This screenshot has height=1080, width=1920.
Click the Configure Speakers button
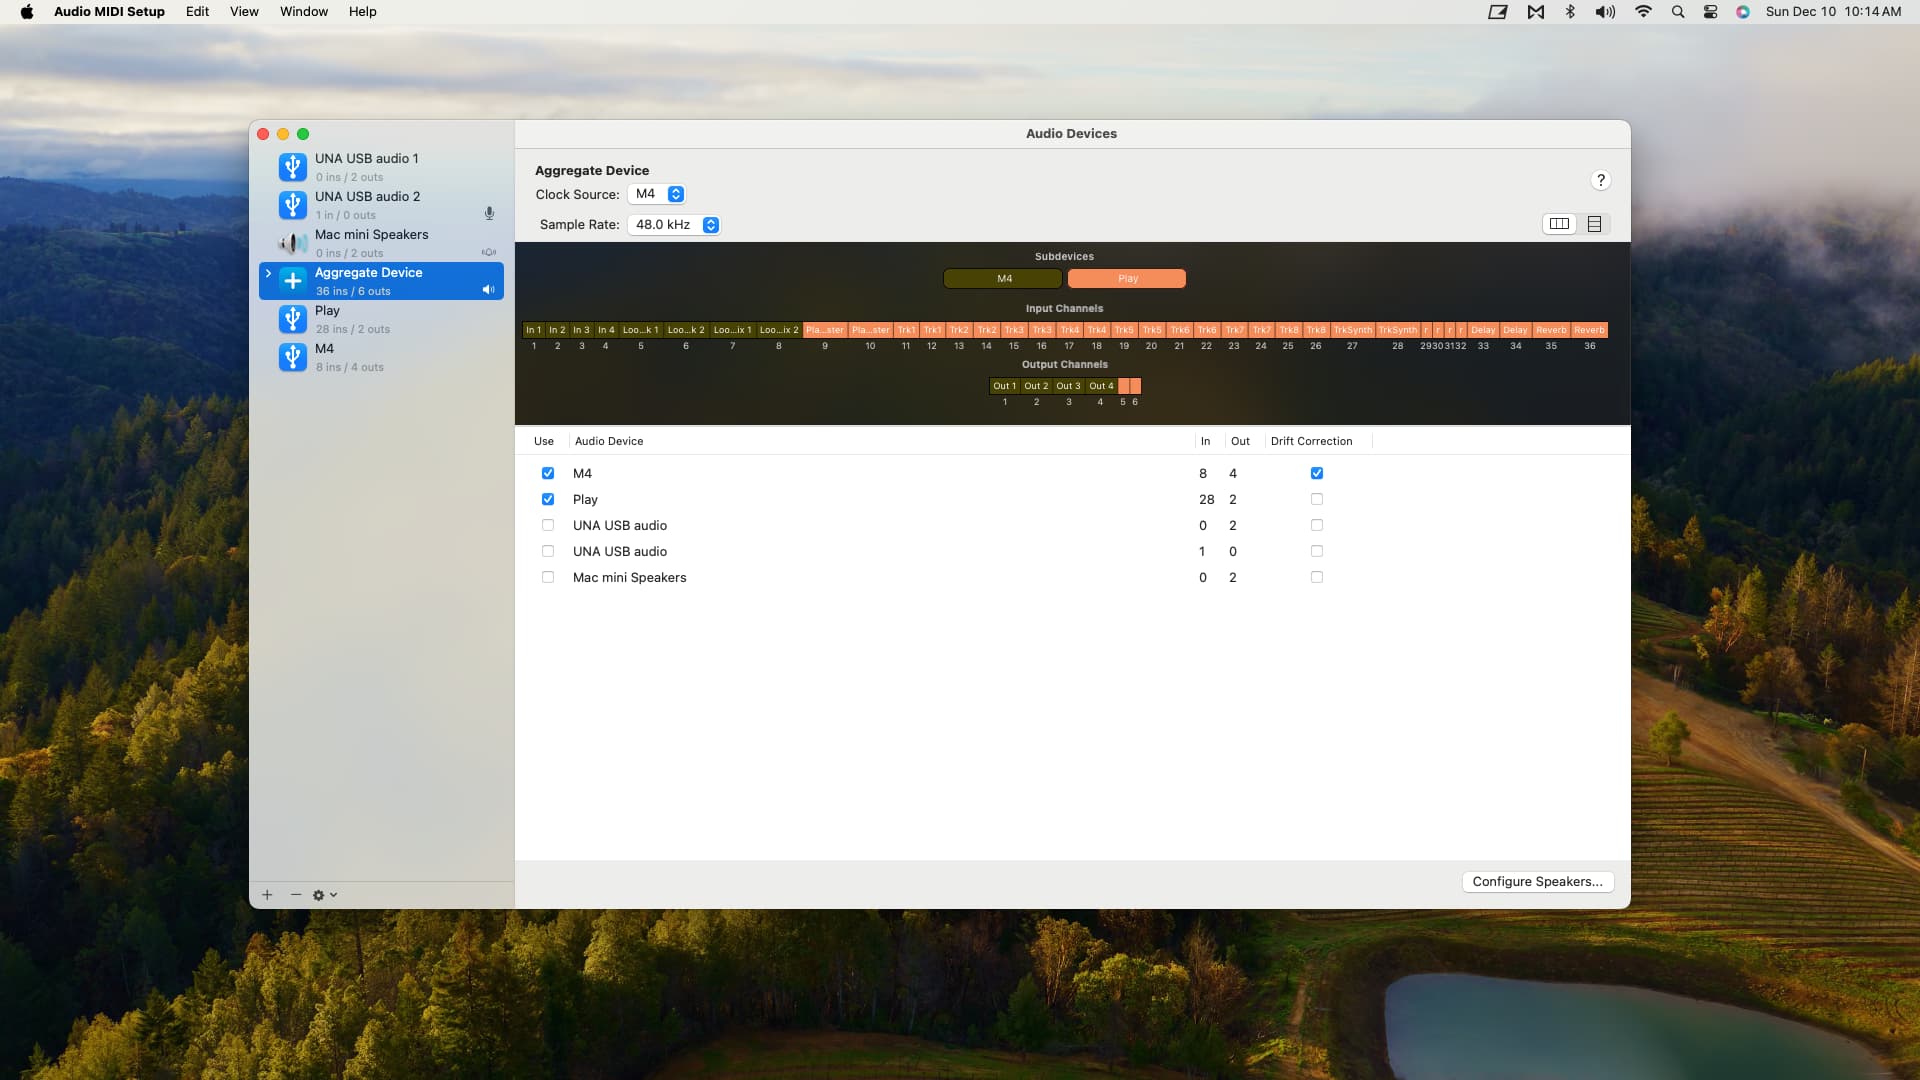1538,881
